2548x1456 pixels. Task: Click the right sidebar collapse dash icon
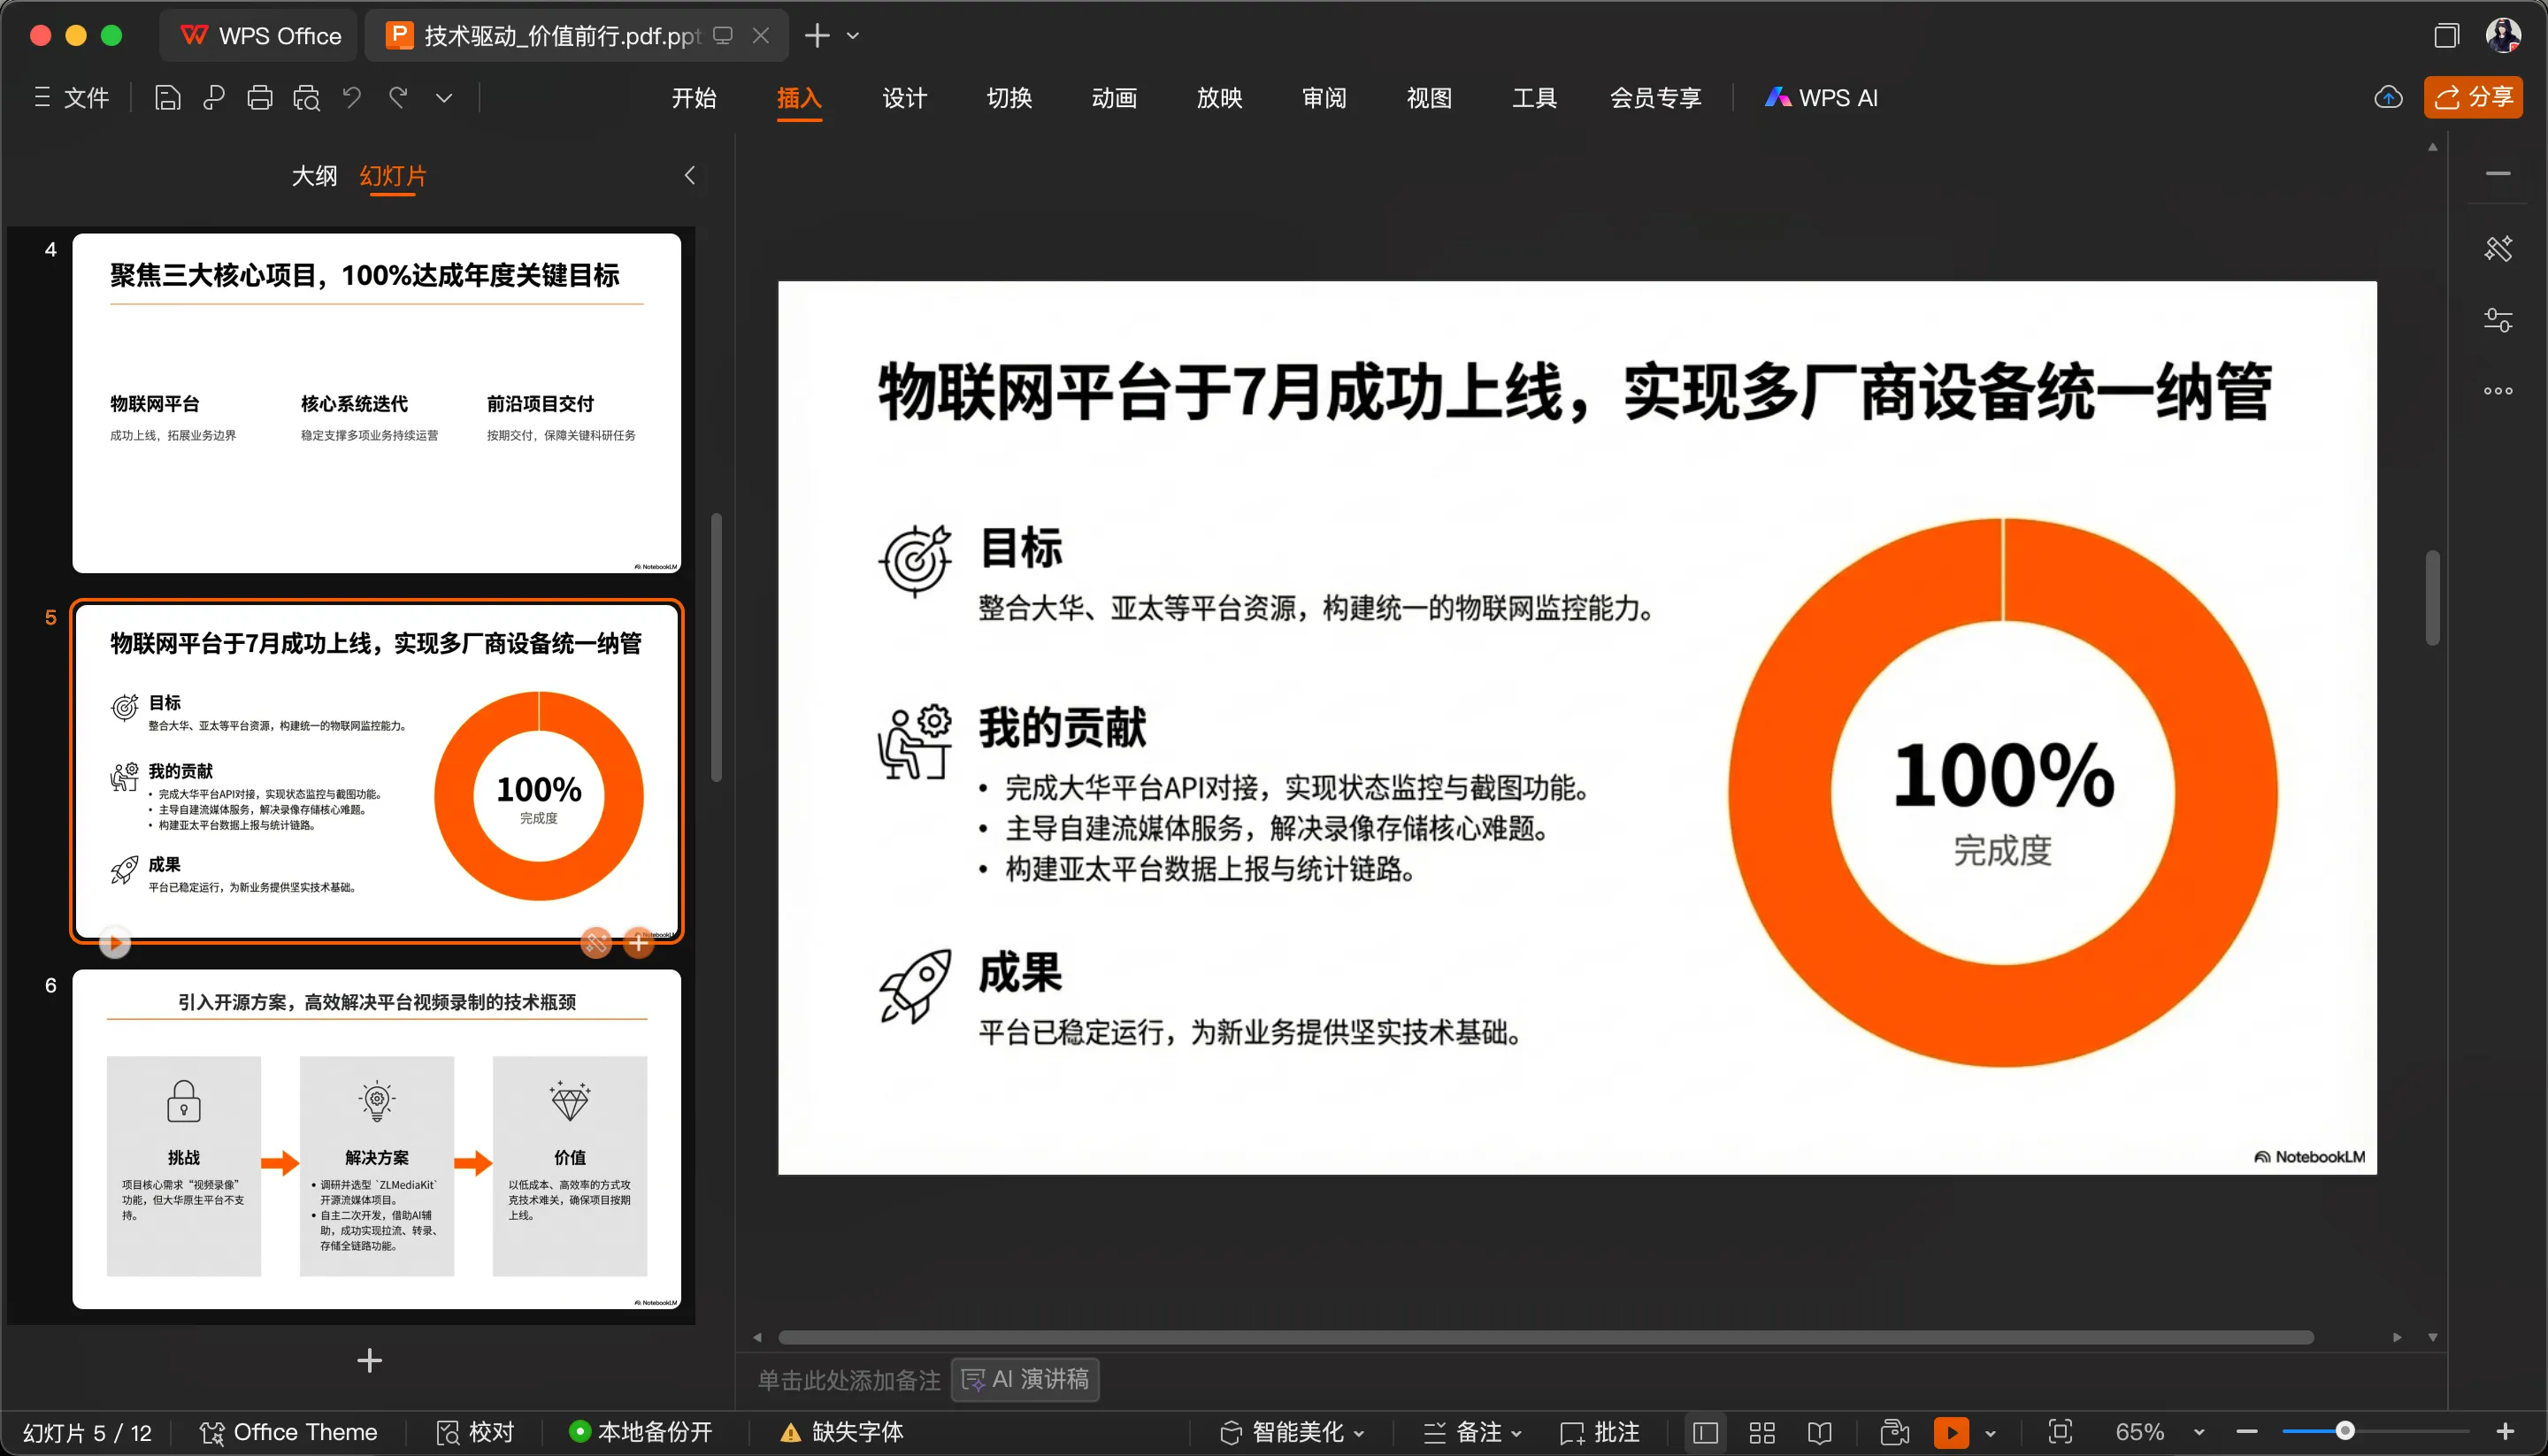point(2498,173)
